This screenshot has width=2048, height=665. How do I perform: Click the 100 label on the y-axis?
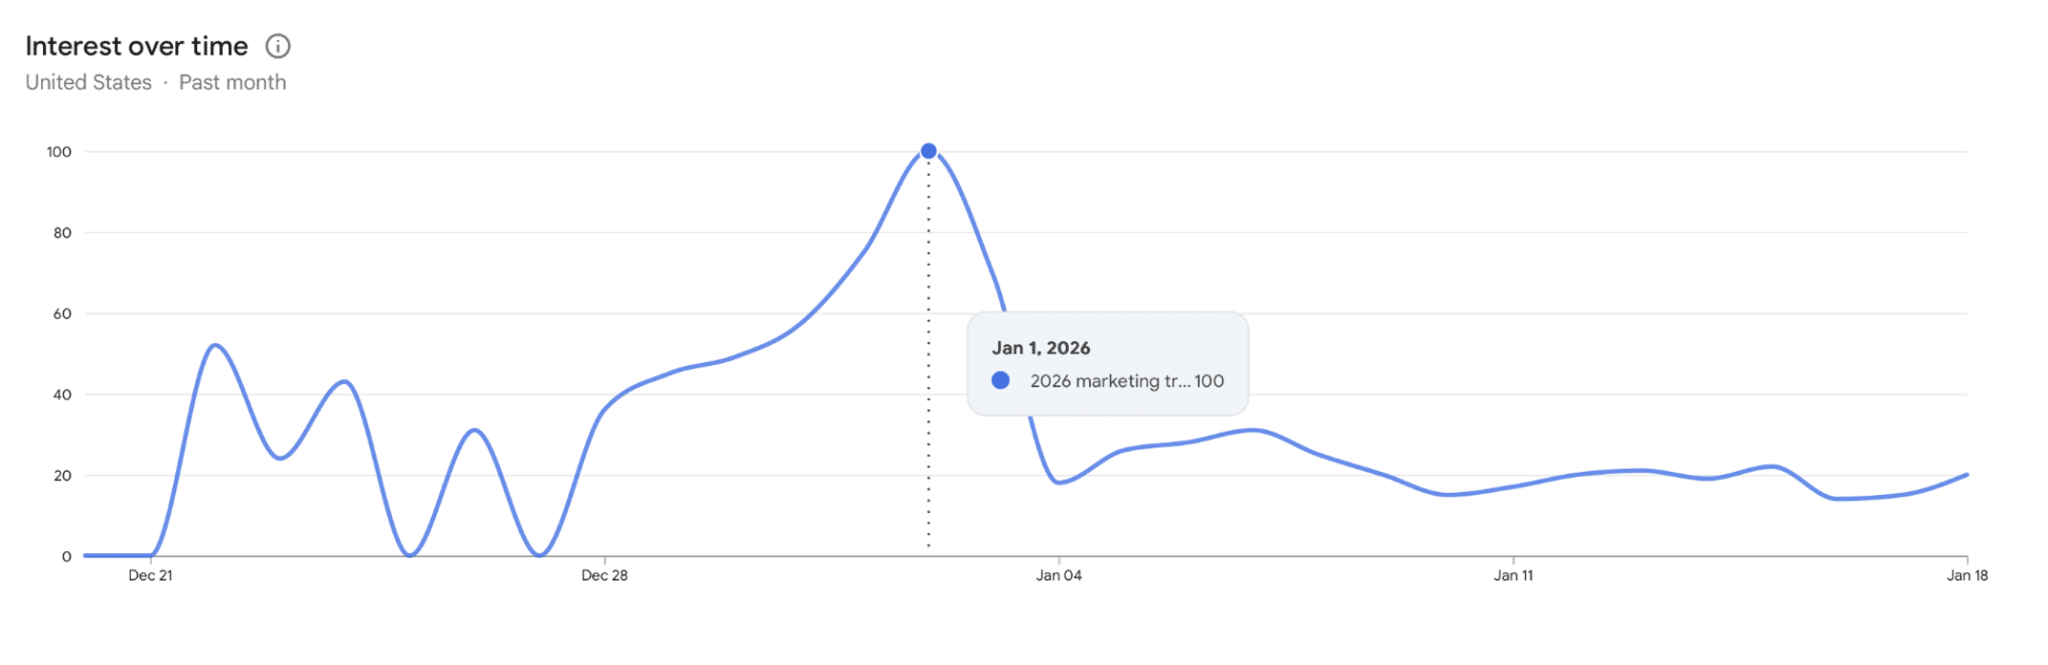pyautogui.click(x=59, y=152)
